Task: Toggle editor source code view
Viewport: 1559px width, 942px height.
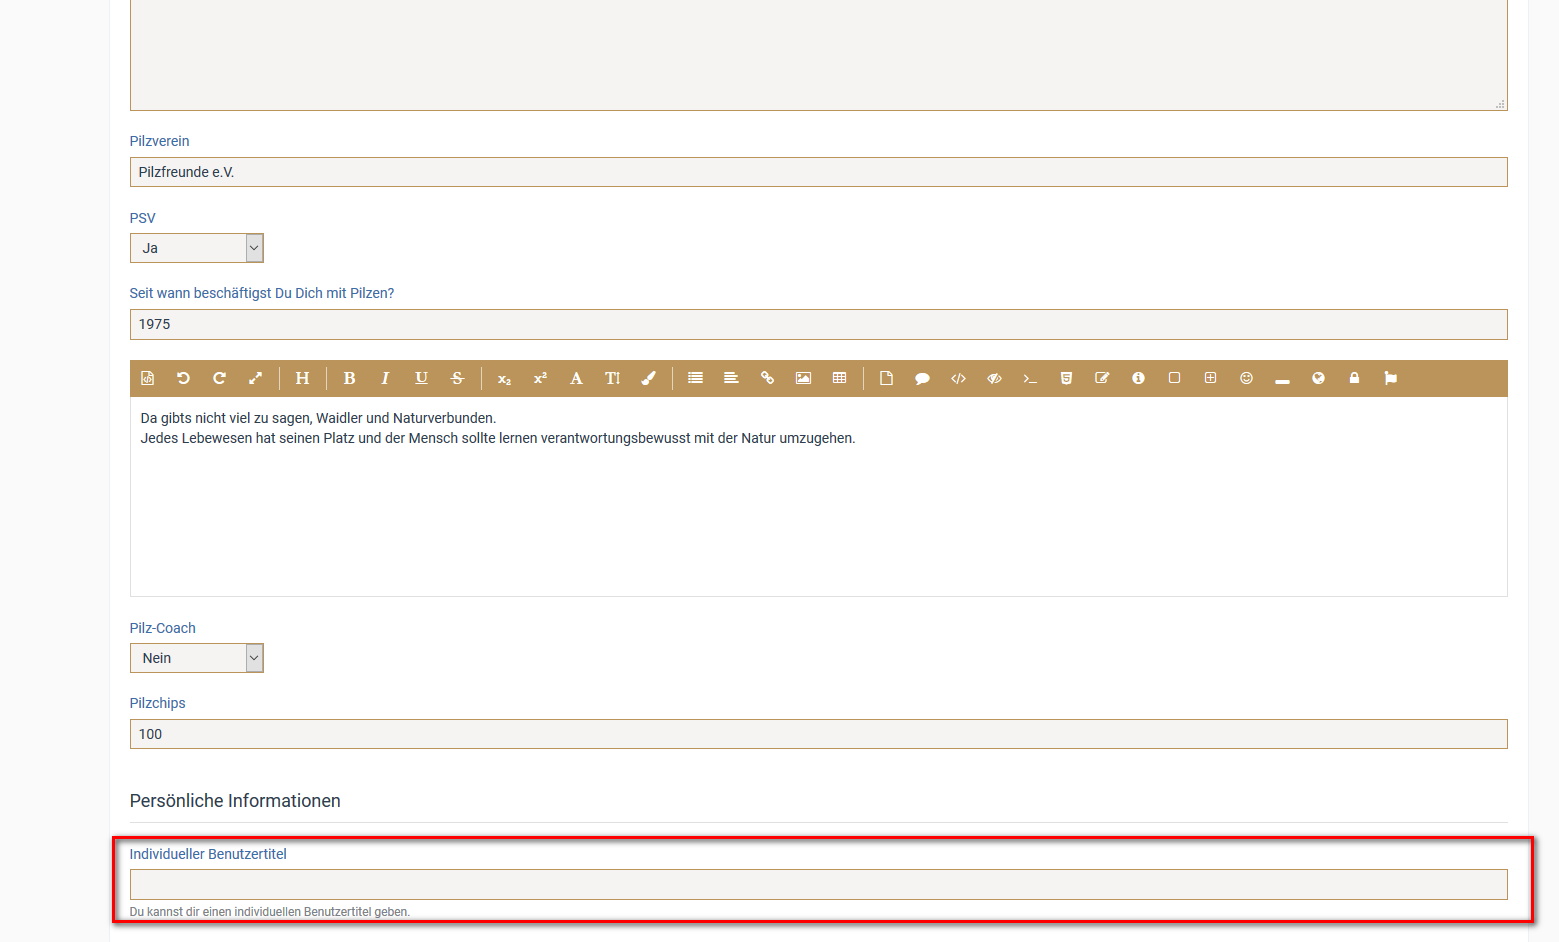Action: tap(147, 378)
